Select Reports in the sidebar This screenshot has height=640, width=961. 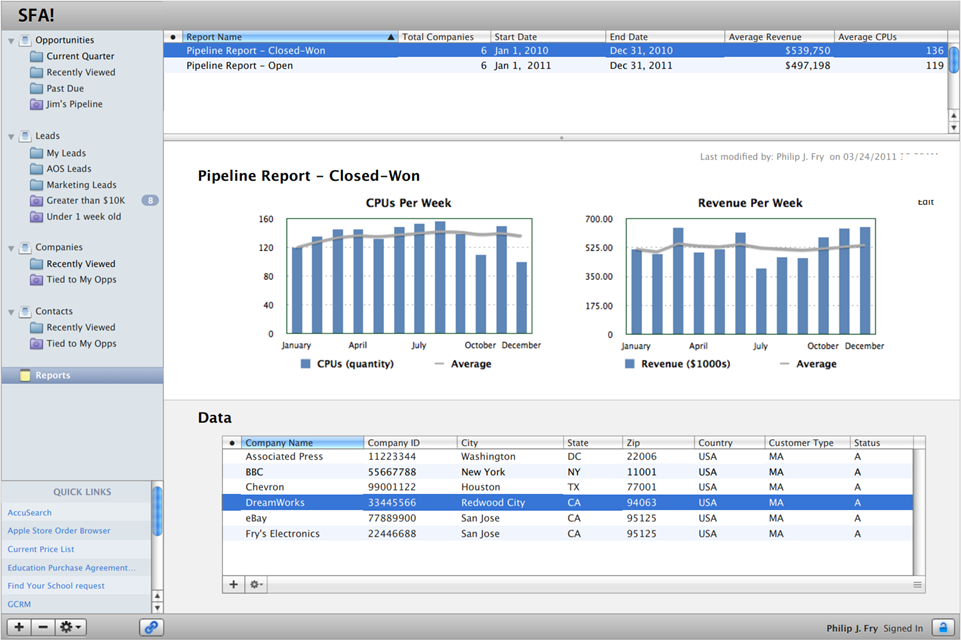tap(53, 375)
